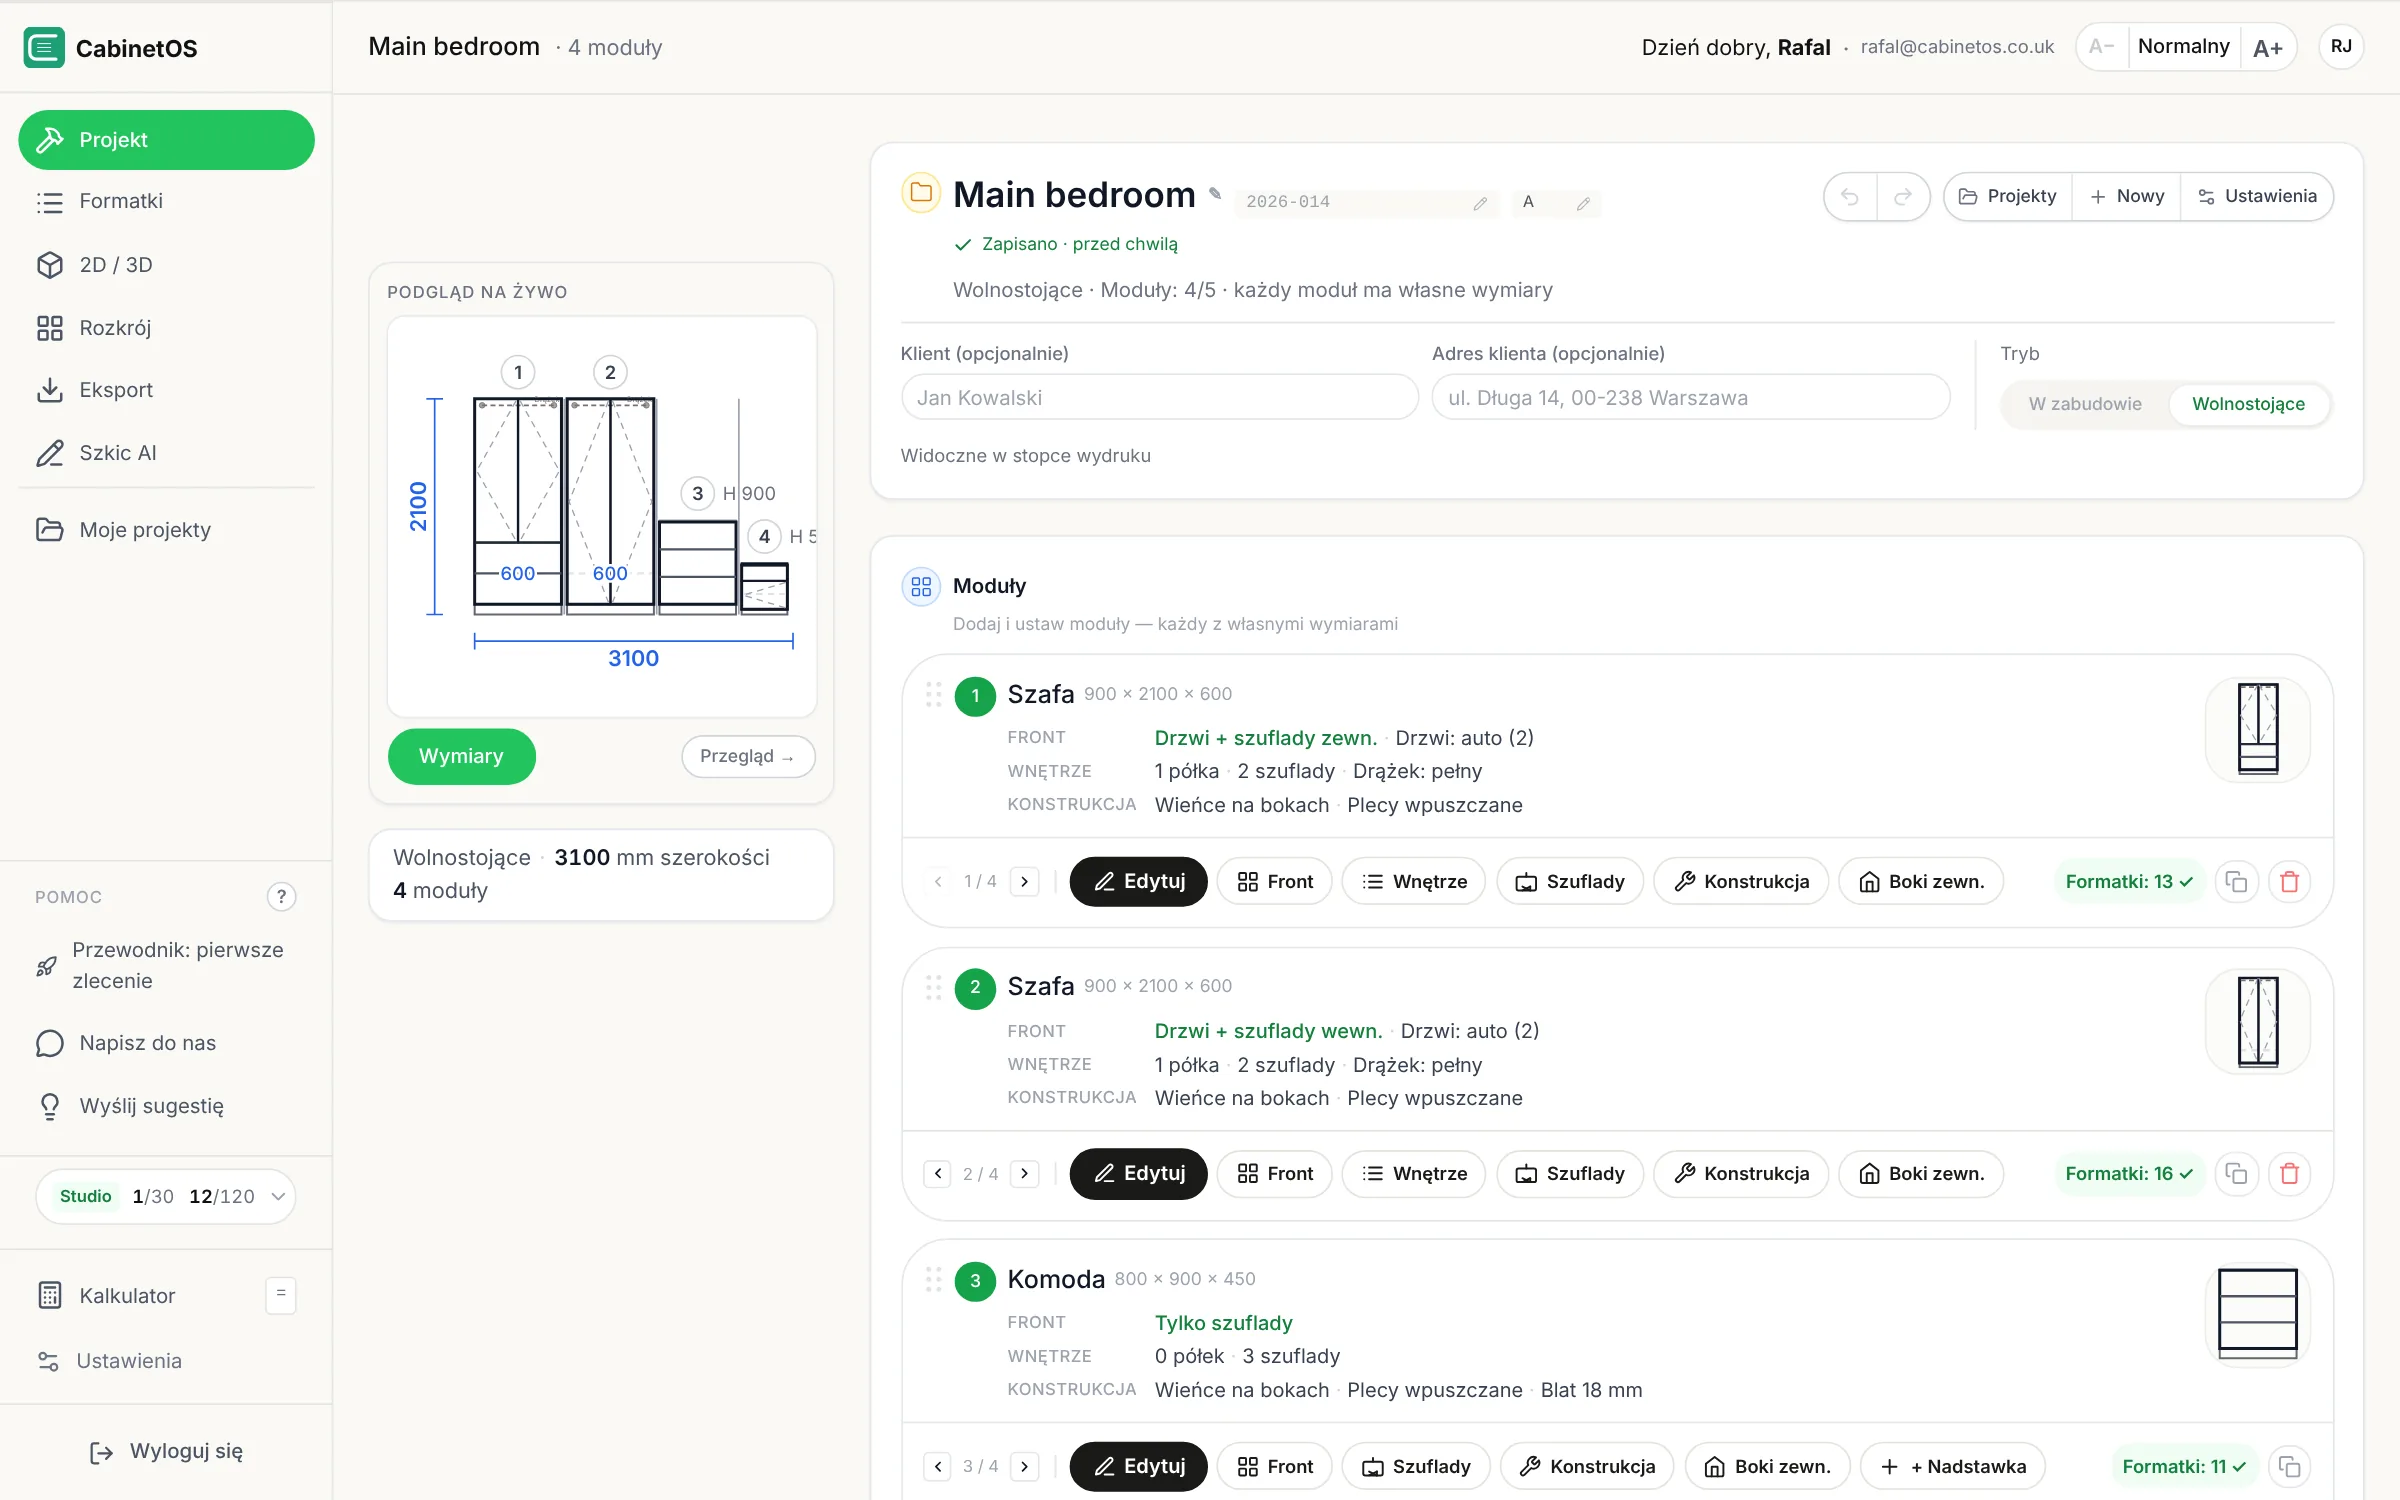Go to previous module from 2 / 4
Screen dimensions: 2400x1500
coord(937,1174)
